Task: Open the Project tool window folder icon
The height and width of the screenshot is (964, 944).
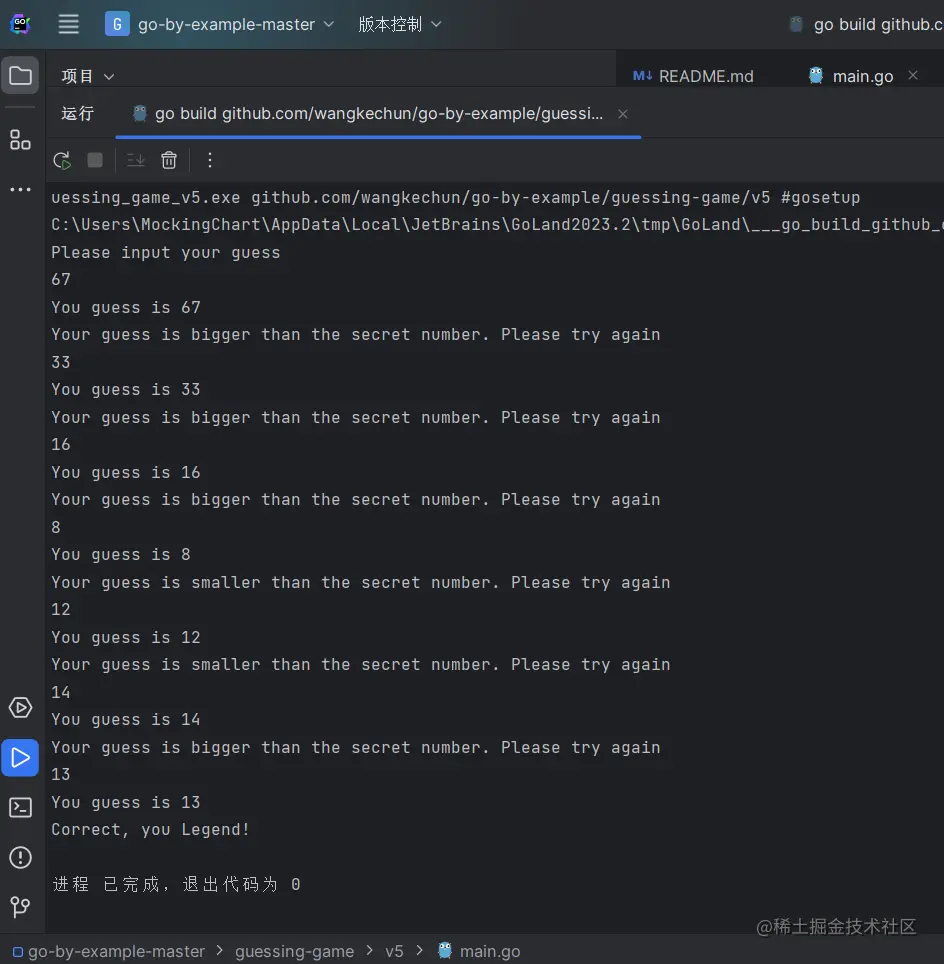Action: click(x=20, y=76)
